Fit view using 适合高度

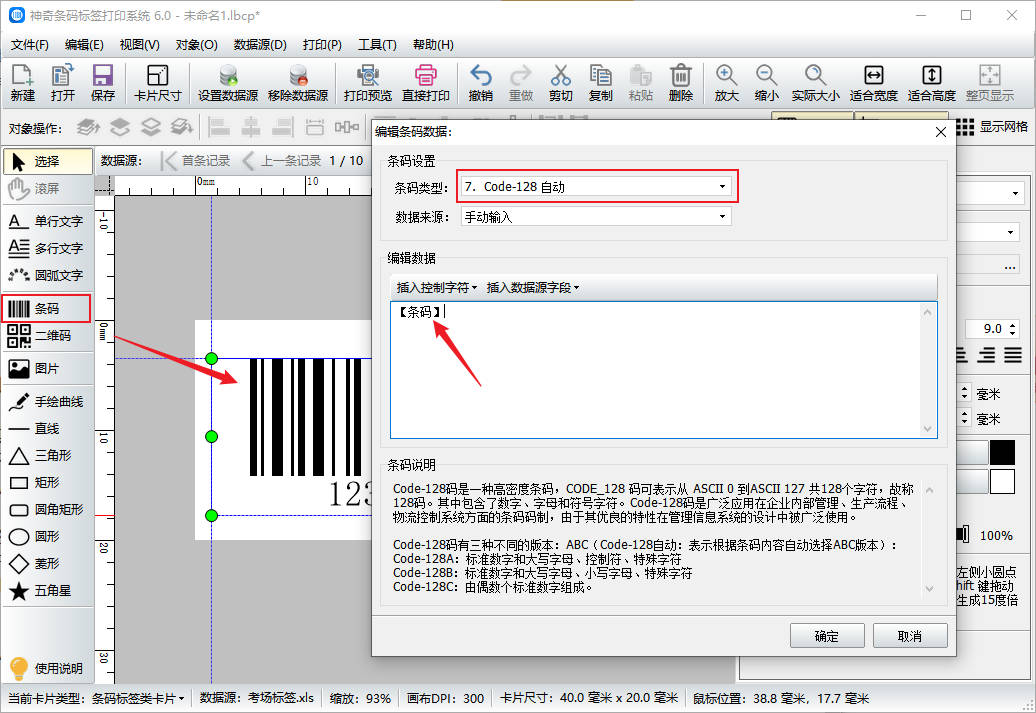click(932, 83)
